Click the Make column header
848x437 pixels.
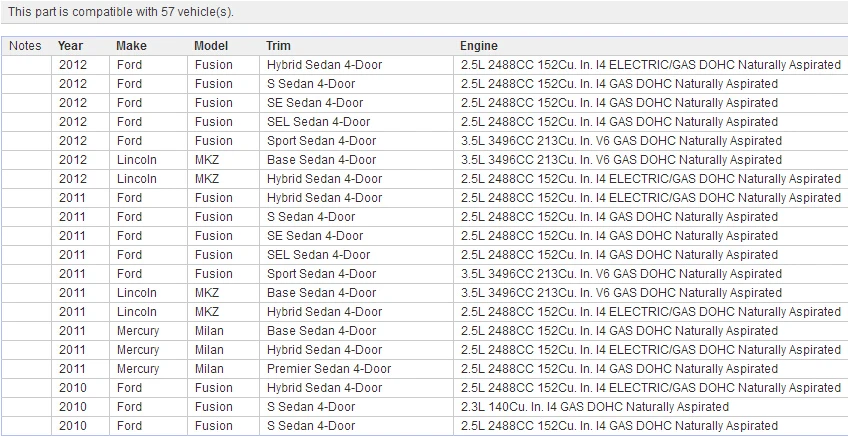pos(131,46)
